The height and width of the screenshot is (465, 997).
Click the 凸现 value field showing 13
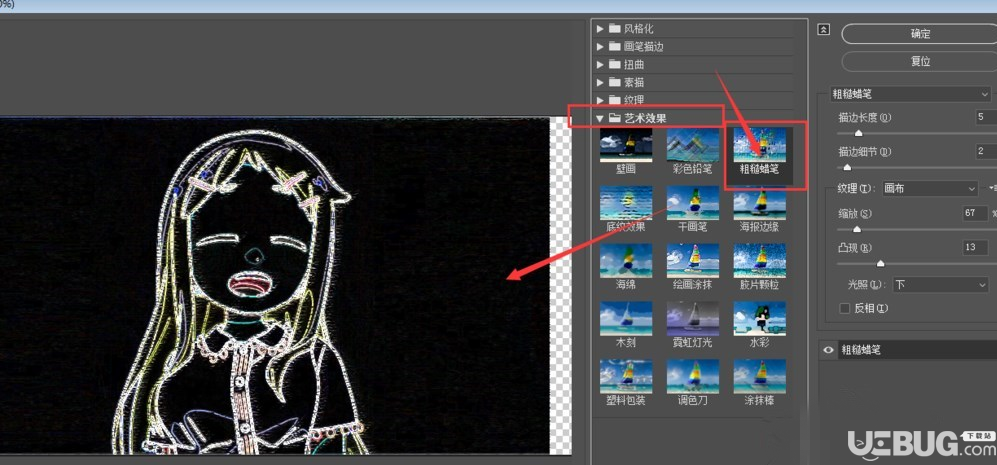pyautogui.click(x=975, y=247)
